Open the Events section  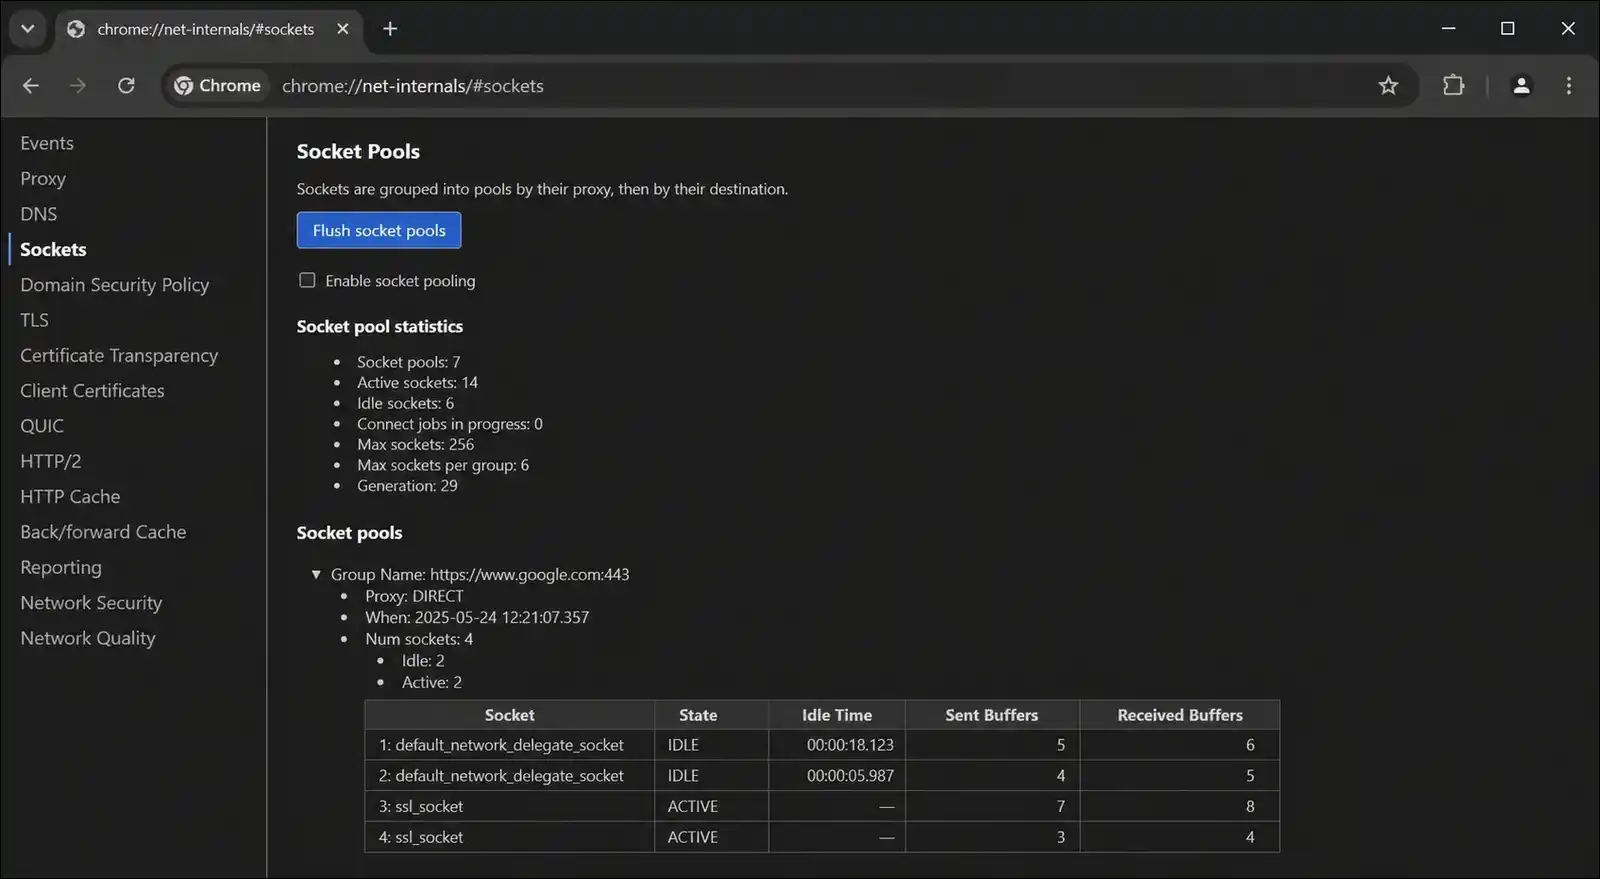[x=47, y=143]
